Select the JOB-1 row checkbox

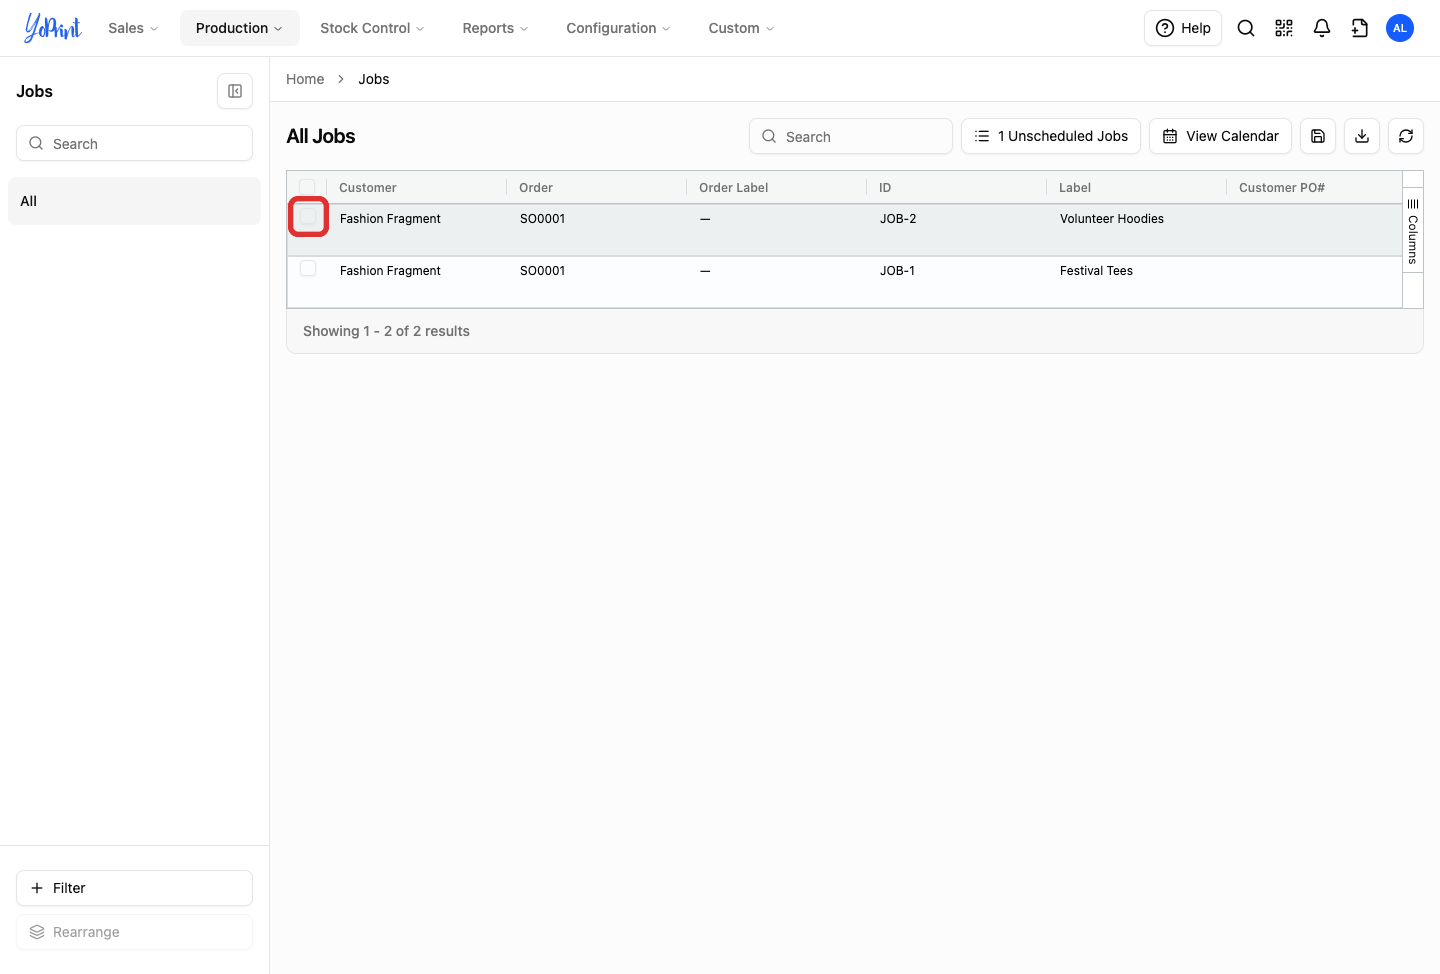pos(308,268)
